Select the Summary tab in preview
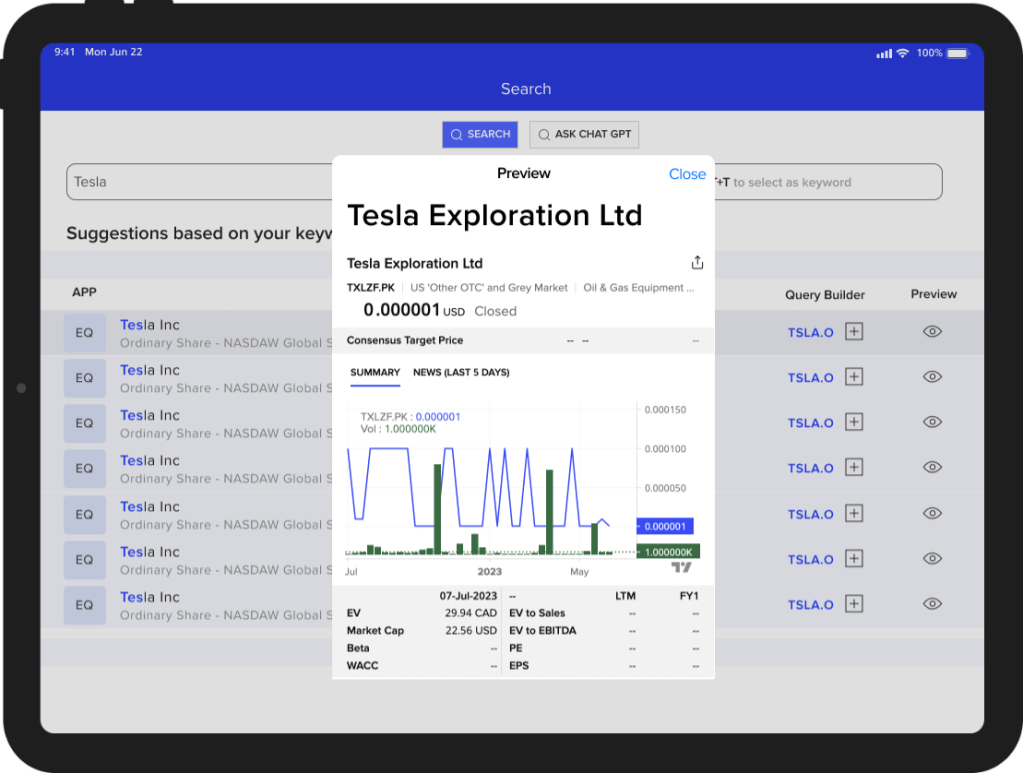 point(375,373)
